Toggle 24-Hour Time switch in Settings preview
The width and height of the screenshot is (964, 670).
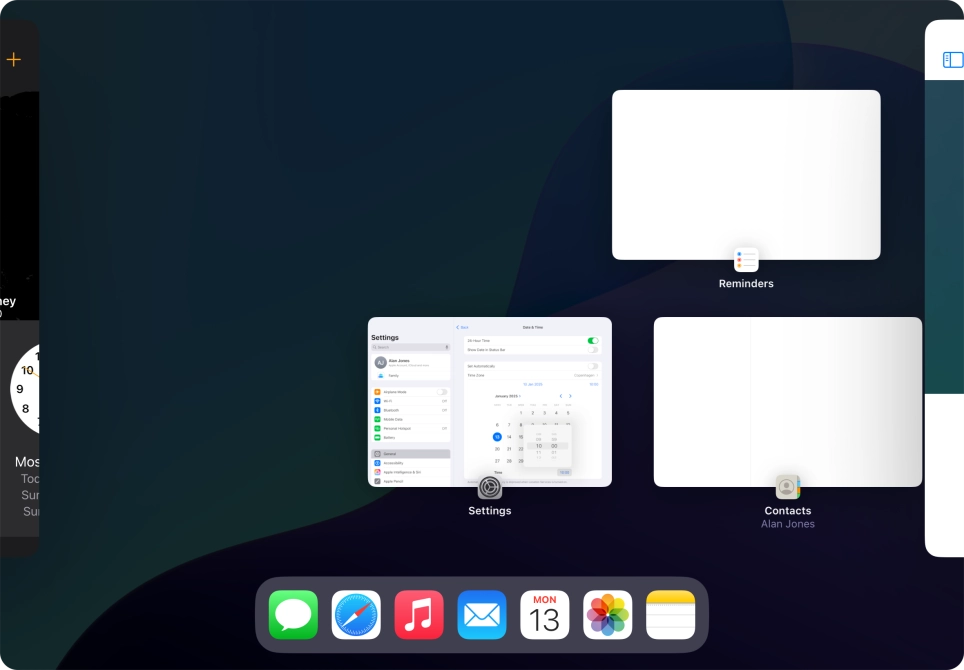(593, 341)
